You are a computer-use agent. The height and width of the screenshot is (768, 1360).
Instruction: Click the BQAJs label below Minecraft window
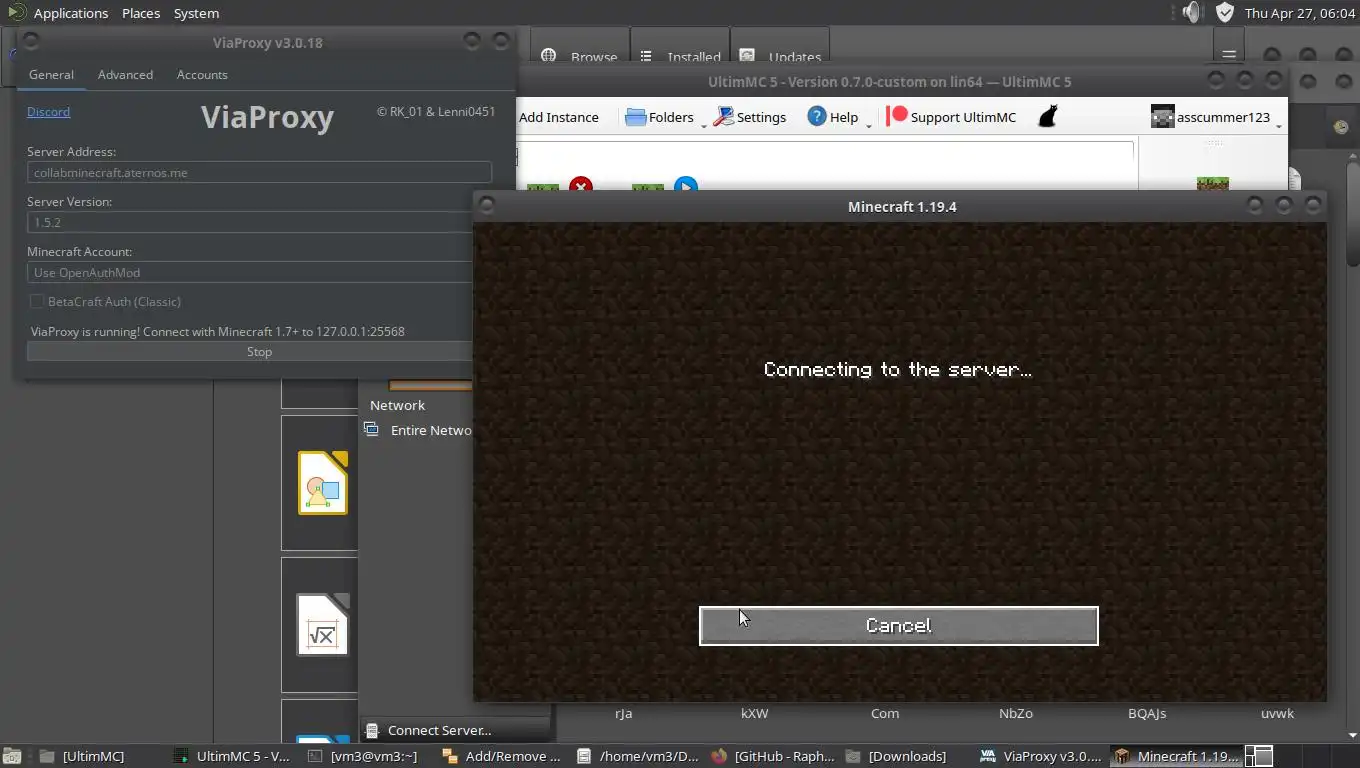click(1147, 713)
